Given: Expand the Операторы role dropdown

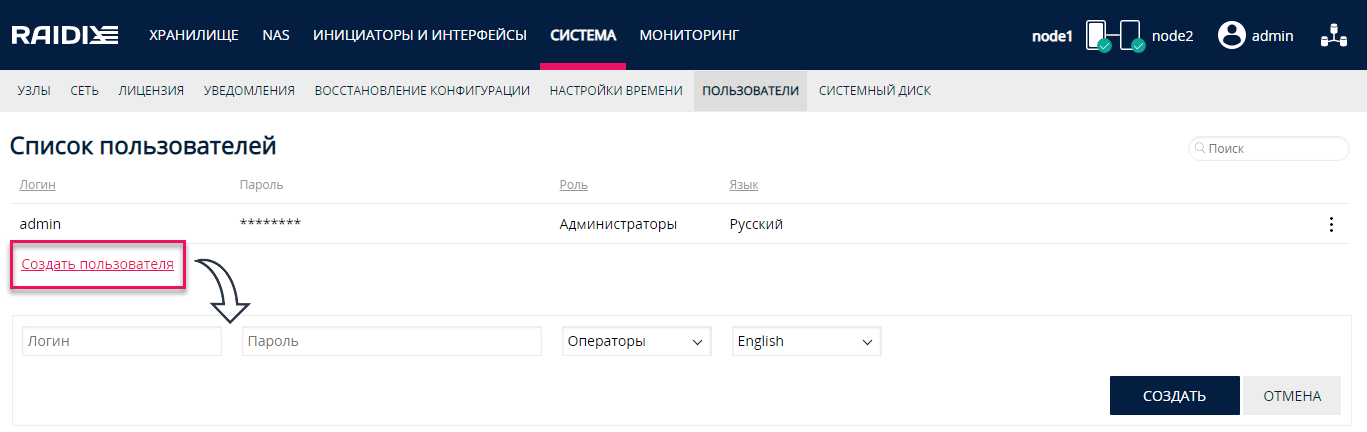Looking at the screenshot, I should pyautogui.click(x=637, y=341).
